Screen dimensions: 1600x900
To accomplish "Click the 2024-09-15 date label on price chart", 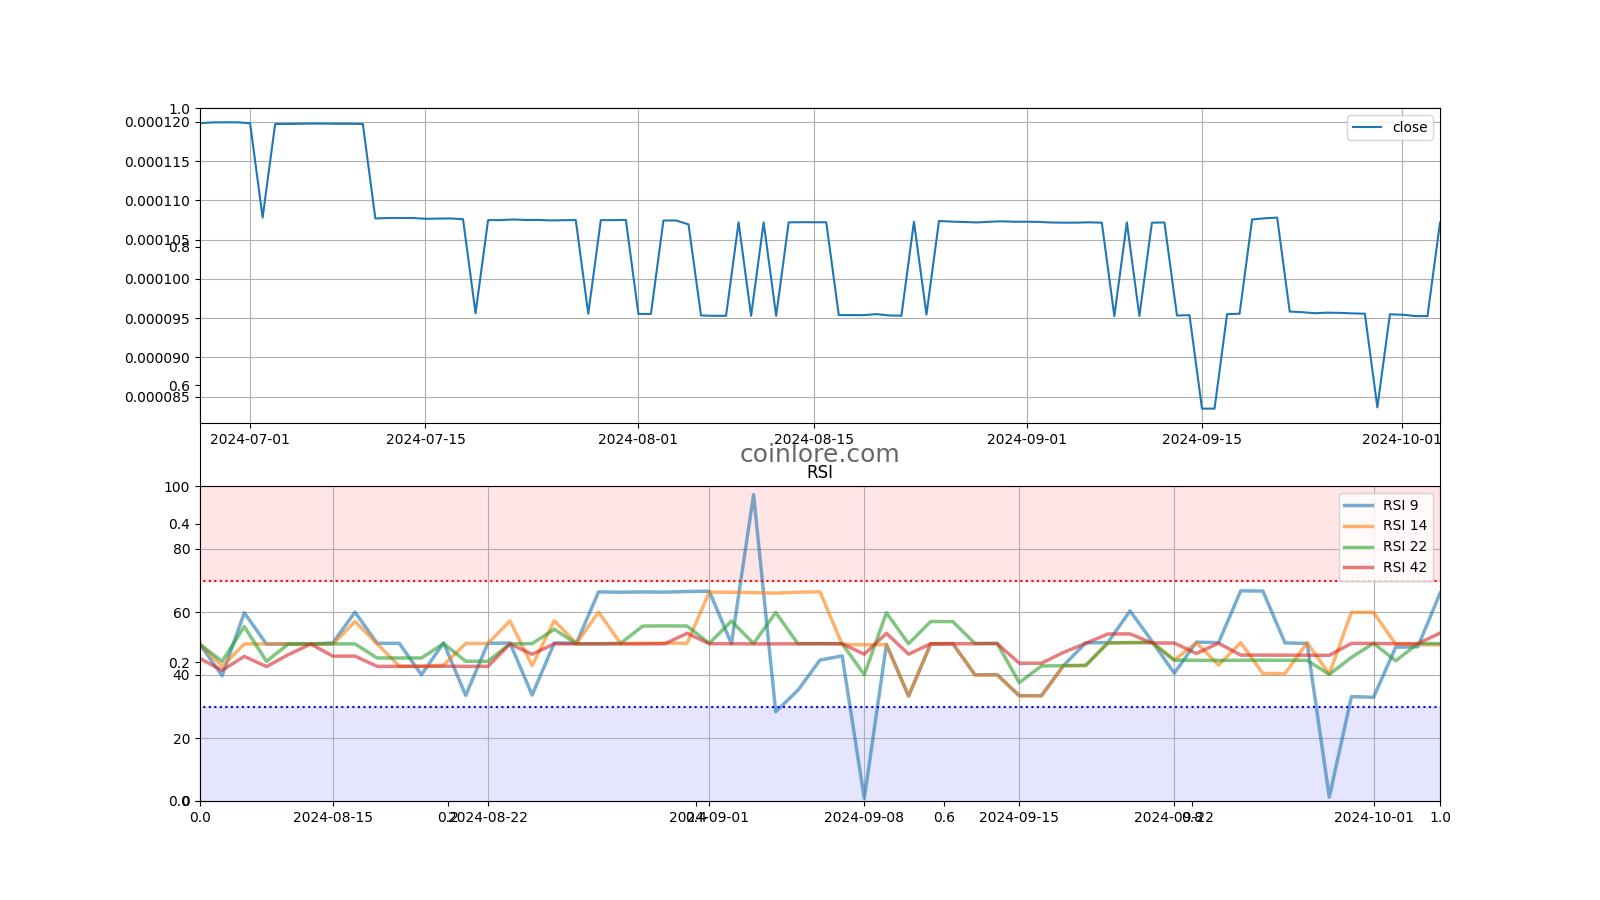I will [1202, 439].
